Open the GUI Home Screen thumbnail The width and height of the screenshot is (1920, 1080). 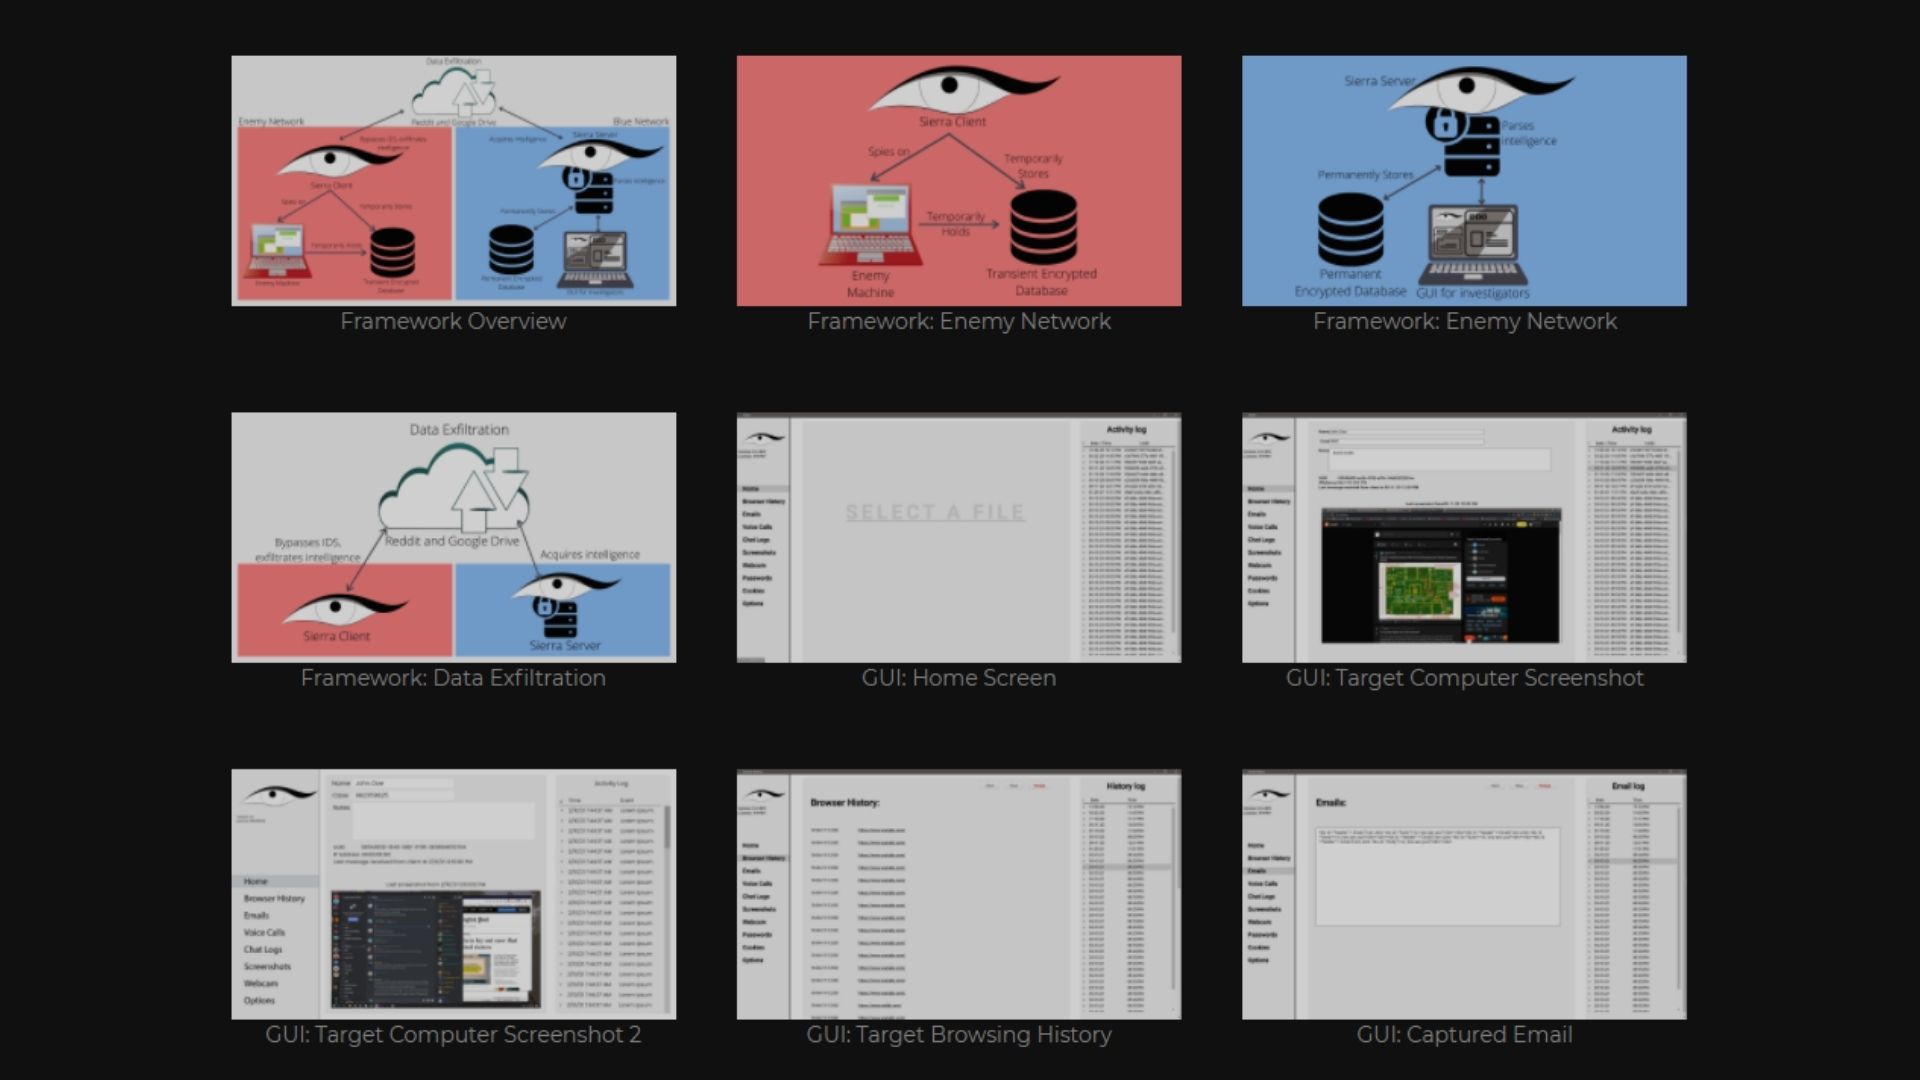tap(958, 537)
